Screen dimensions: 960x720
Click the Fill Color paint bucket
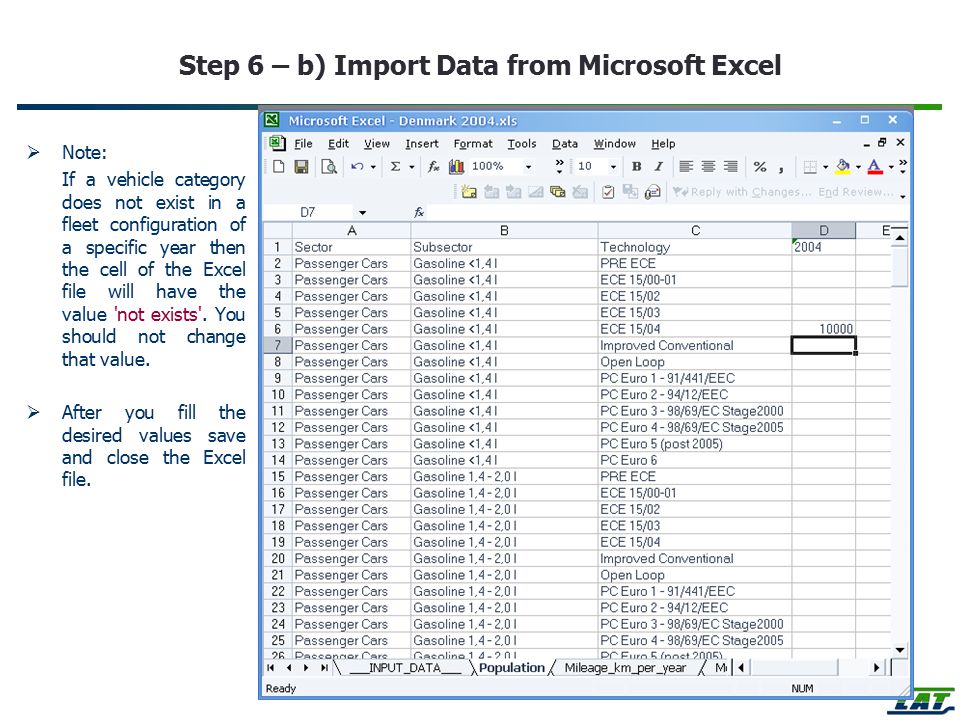click(843, 167)
